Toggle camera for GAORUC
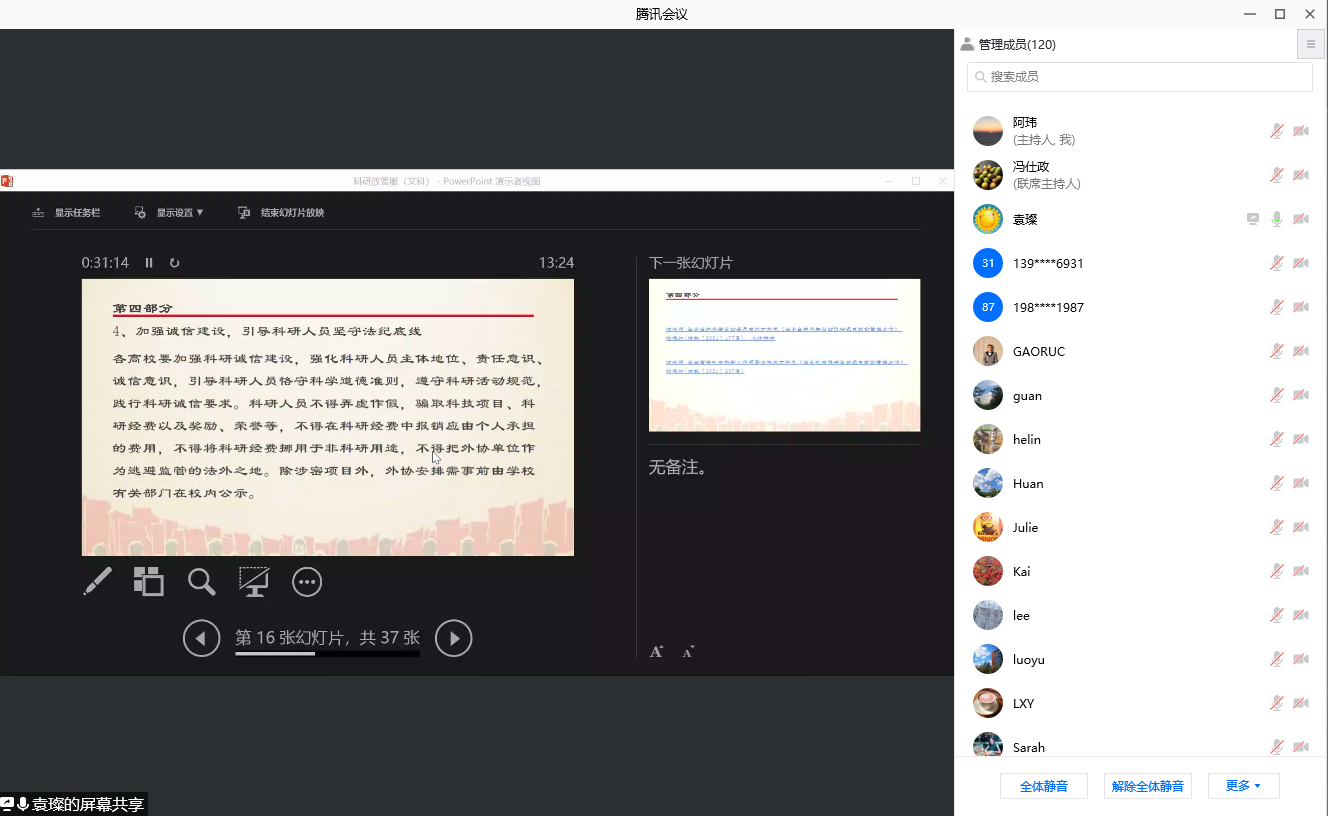The height and width of the screenshot is (816, 1328). 1301,351
